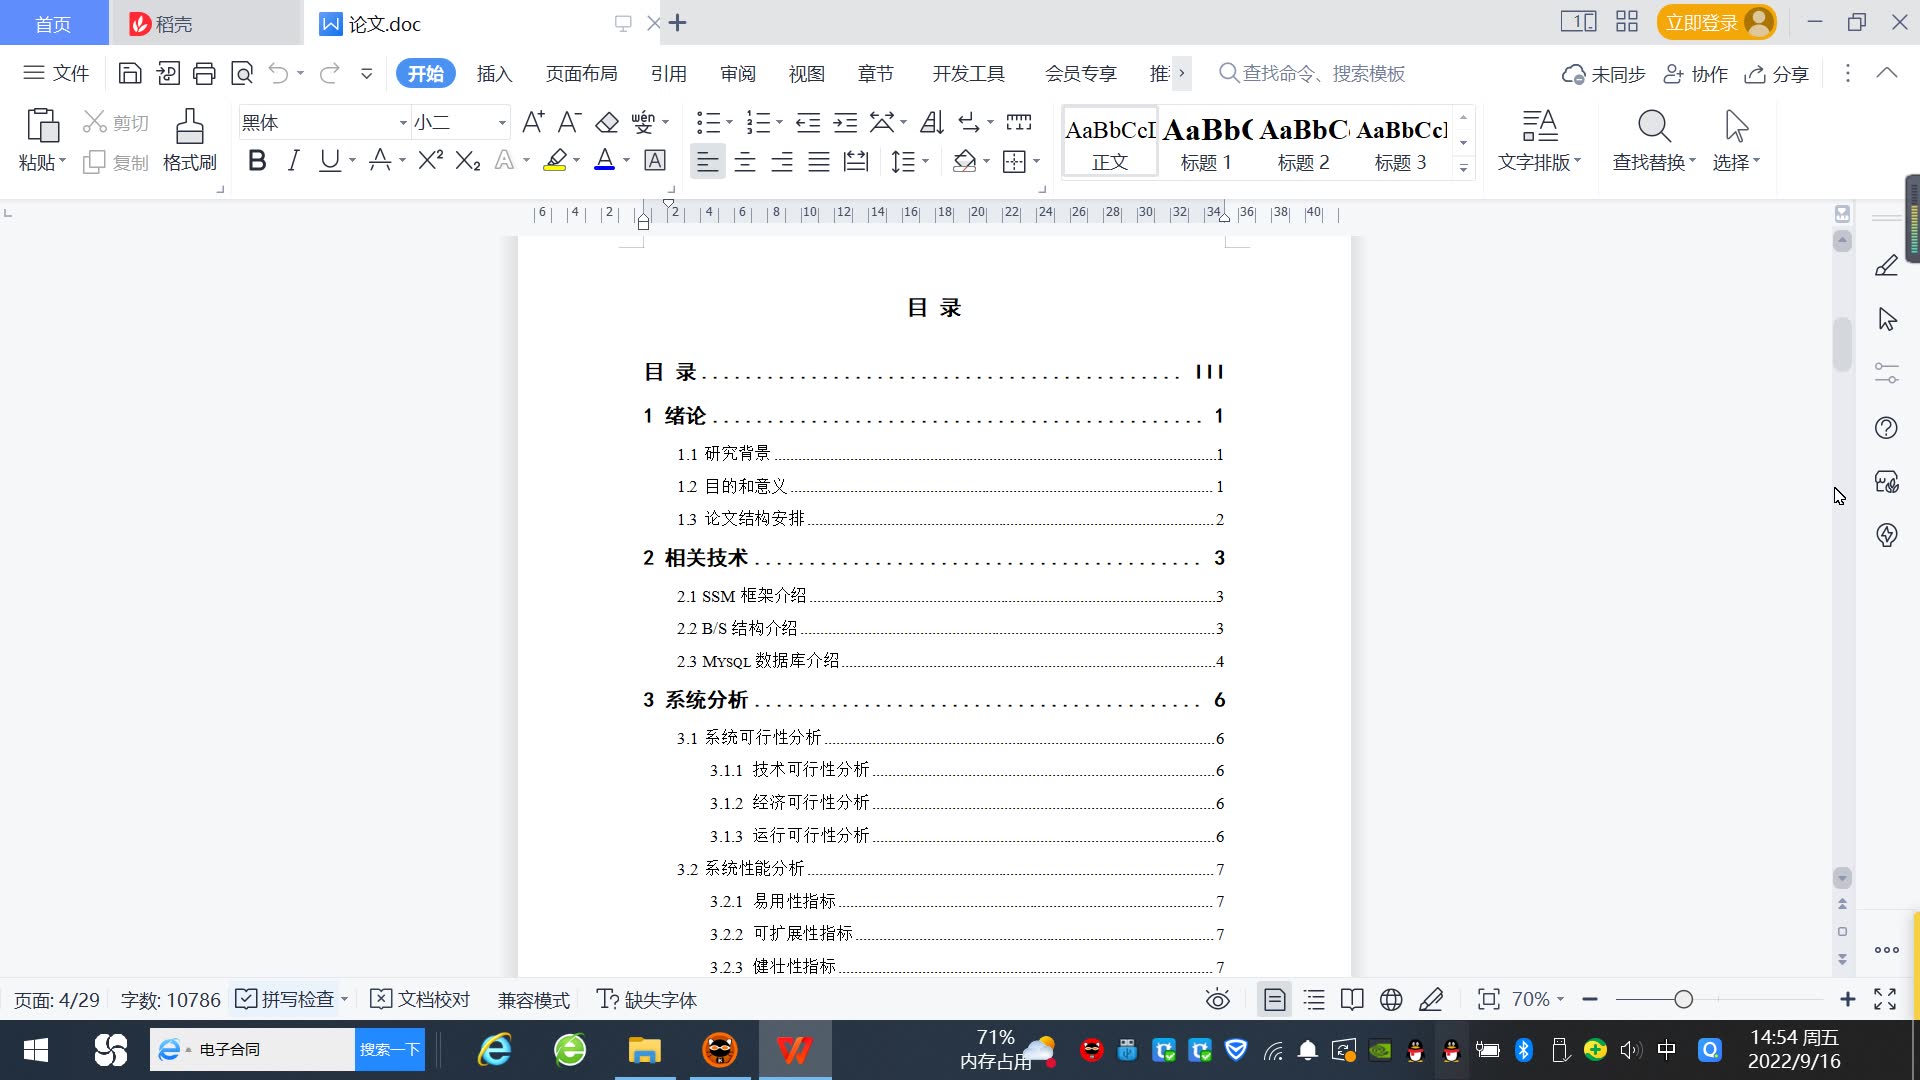Select the Format Painter tool
This screenshot has height=1080, width=1920.
(188, 140)
